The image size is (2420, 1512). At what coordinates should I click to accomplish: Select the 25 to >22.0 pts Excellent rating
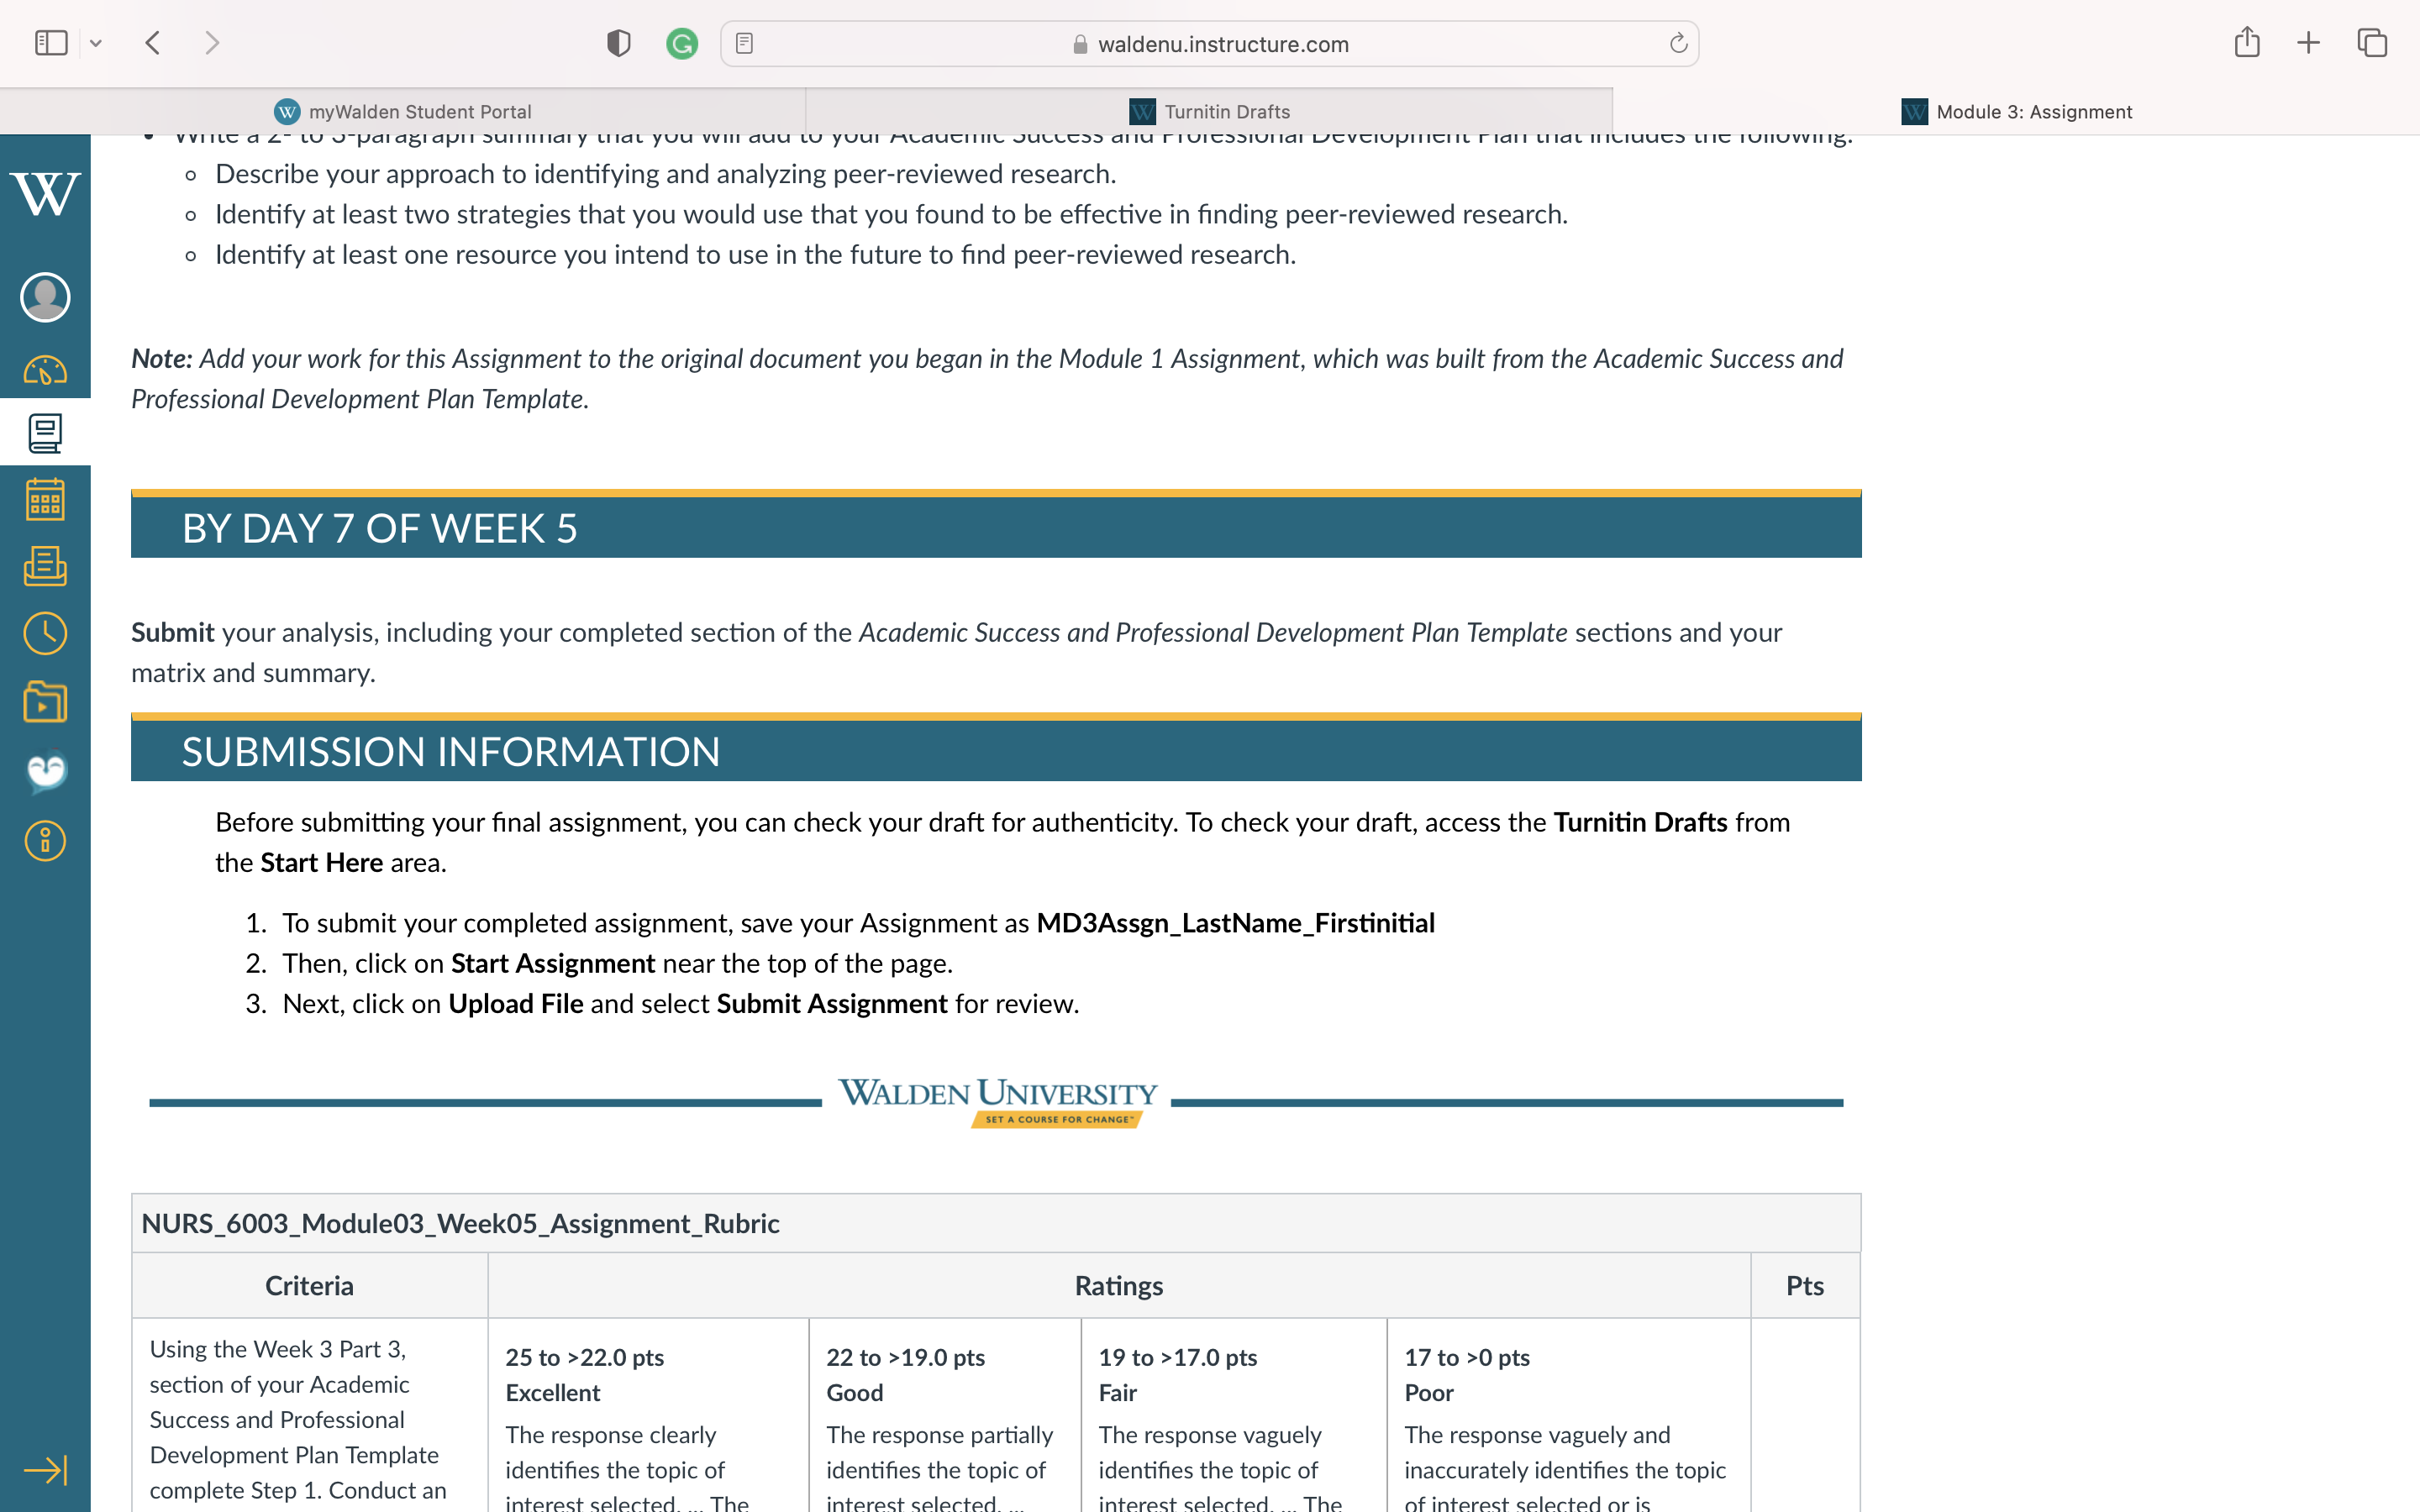(648, 1415)
